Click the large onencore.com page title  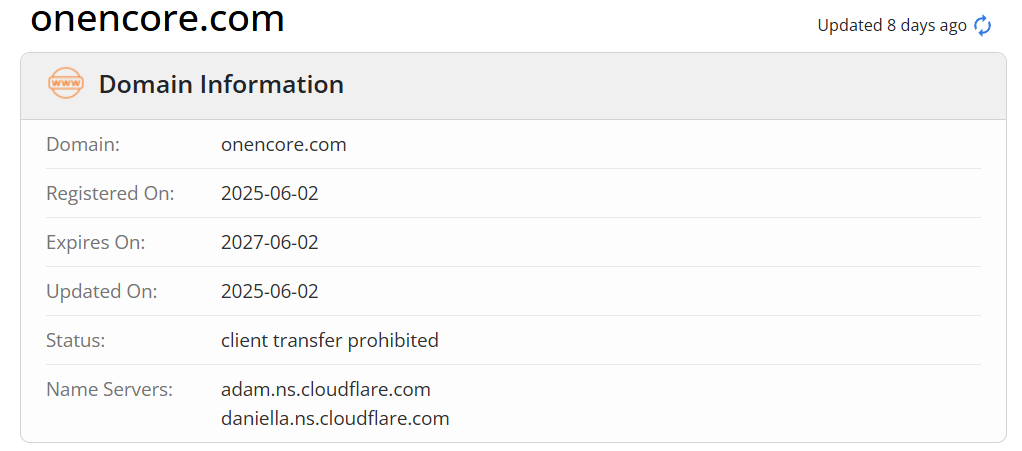[157, 18]
